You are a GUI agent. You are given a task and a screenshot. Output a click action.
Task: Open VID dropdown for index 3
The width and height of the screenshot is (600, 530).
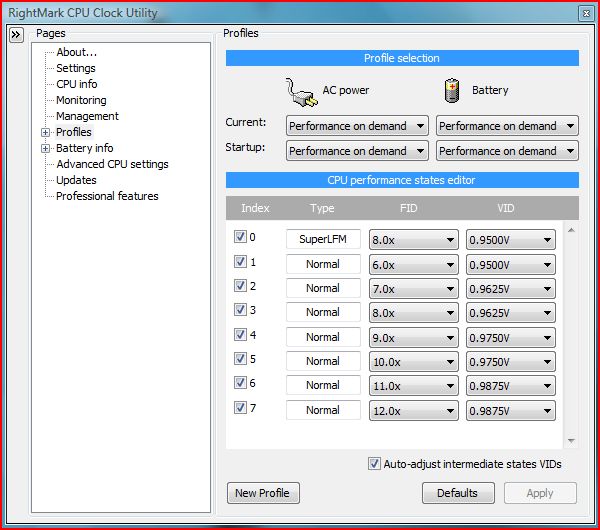click(511, 313)
